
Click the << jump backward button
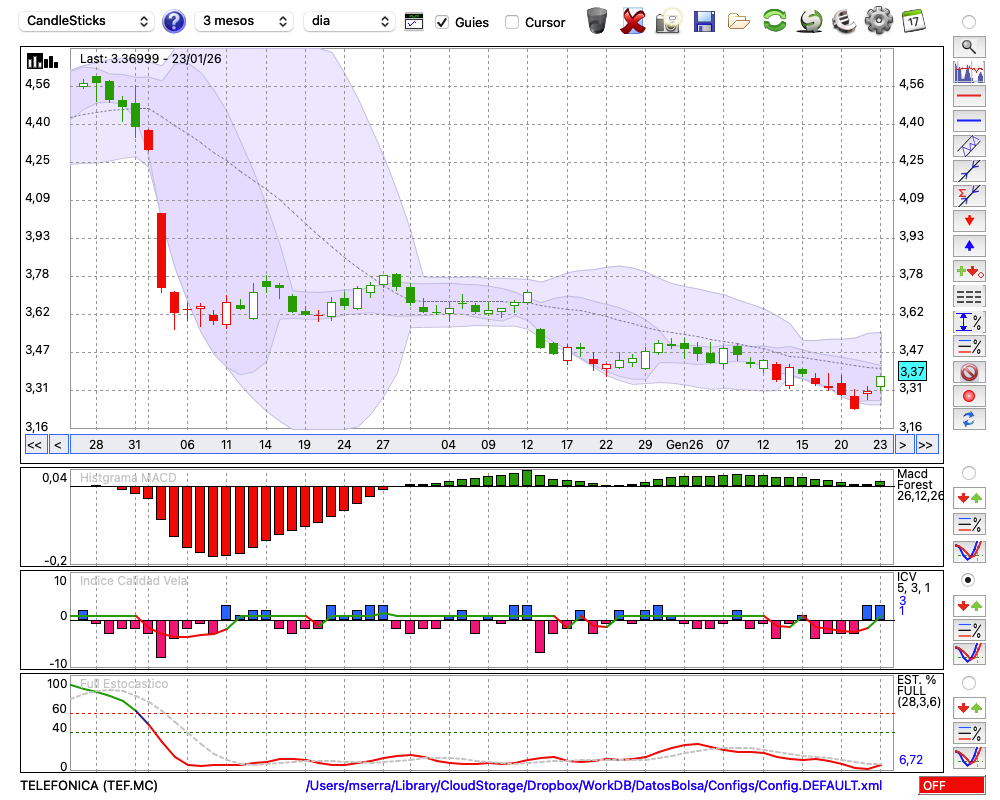34,444
